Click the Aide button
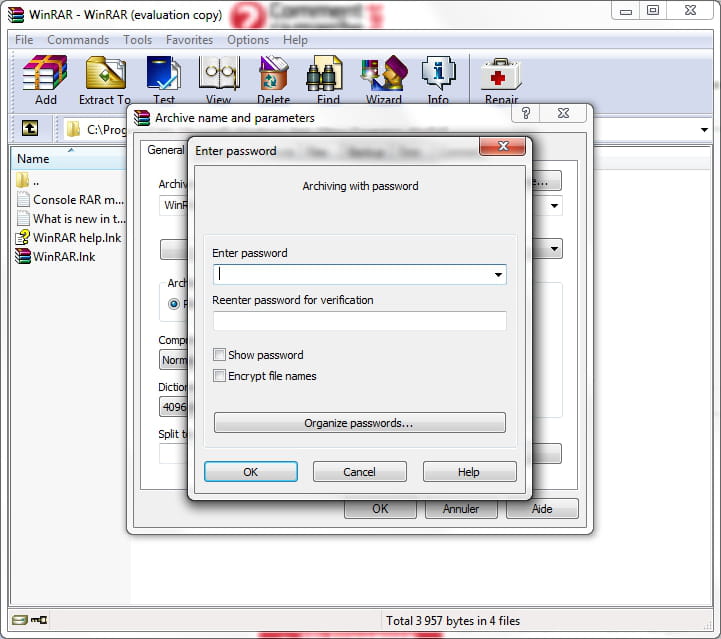721x639 pixels. [542, 508]
